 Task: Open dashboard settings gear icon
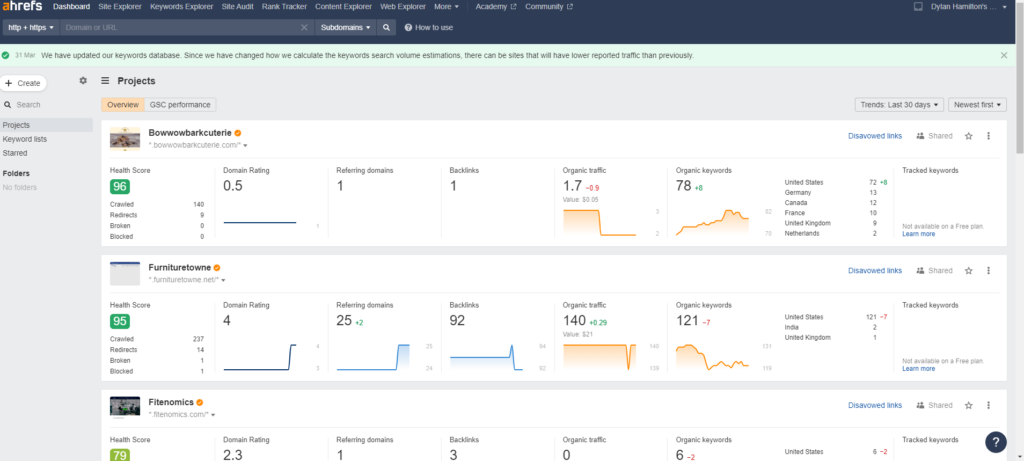click(x=83, y=81)
